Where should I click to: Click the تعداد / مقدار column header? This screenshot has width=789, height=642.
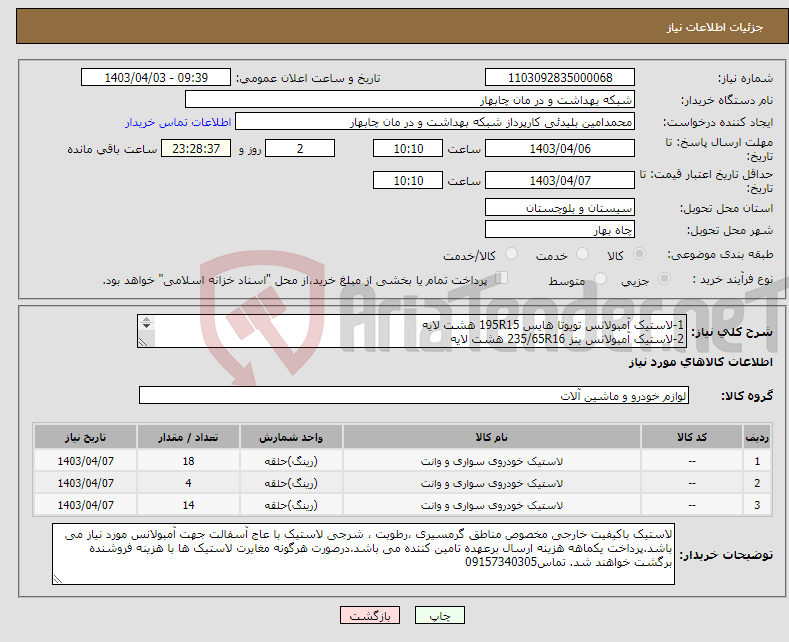[x=188, y=437]
